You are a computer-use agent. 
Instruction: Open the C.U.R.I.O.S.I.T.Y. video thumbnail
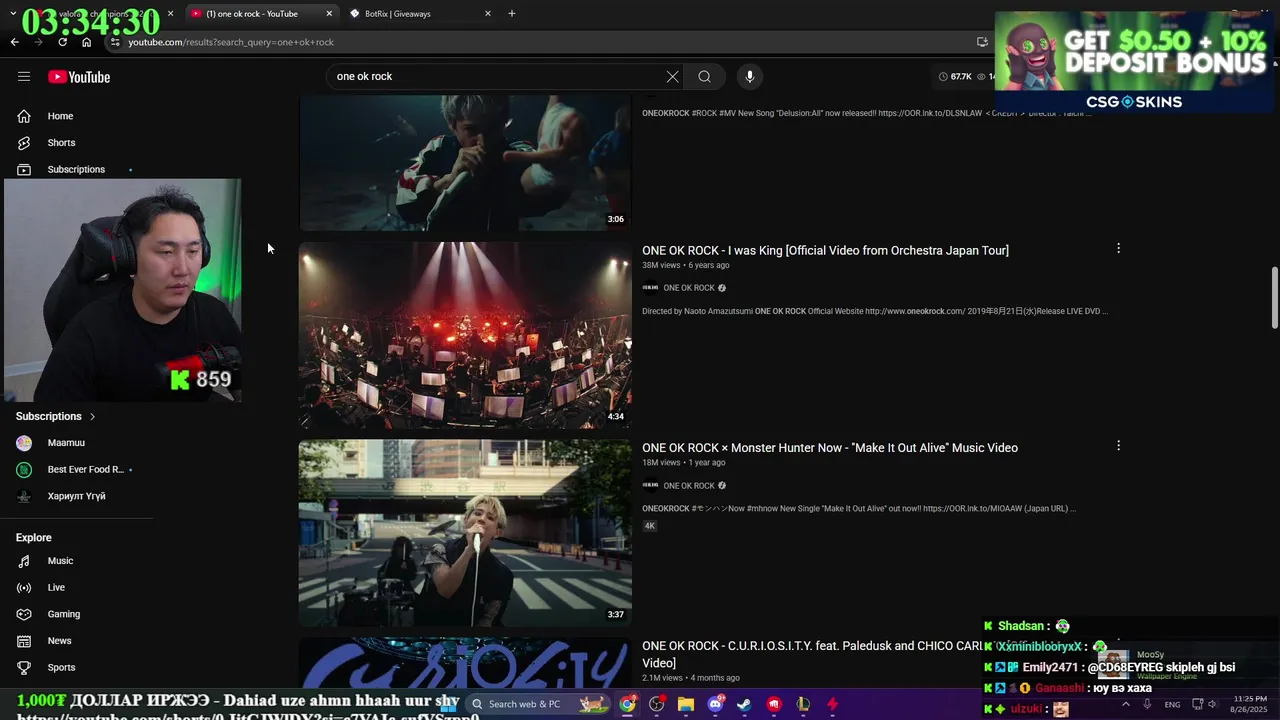465,663
